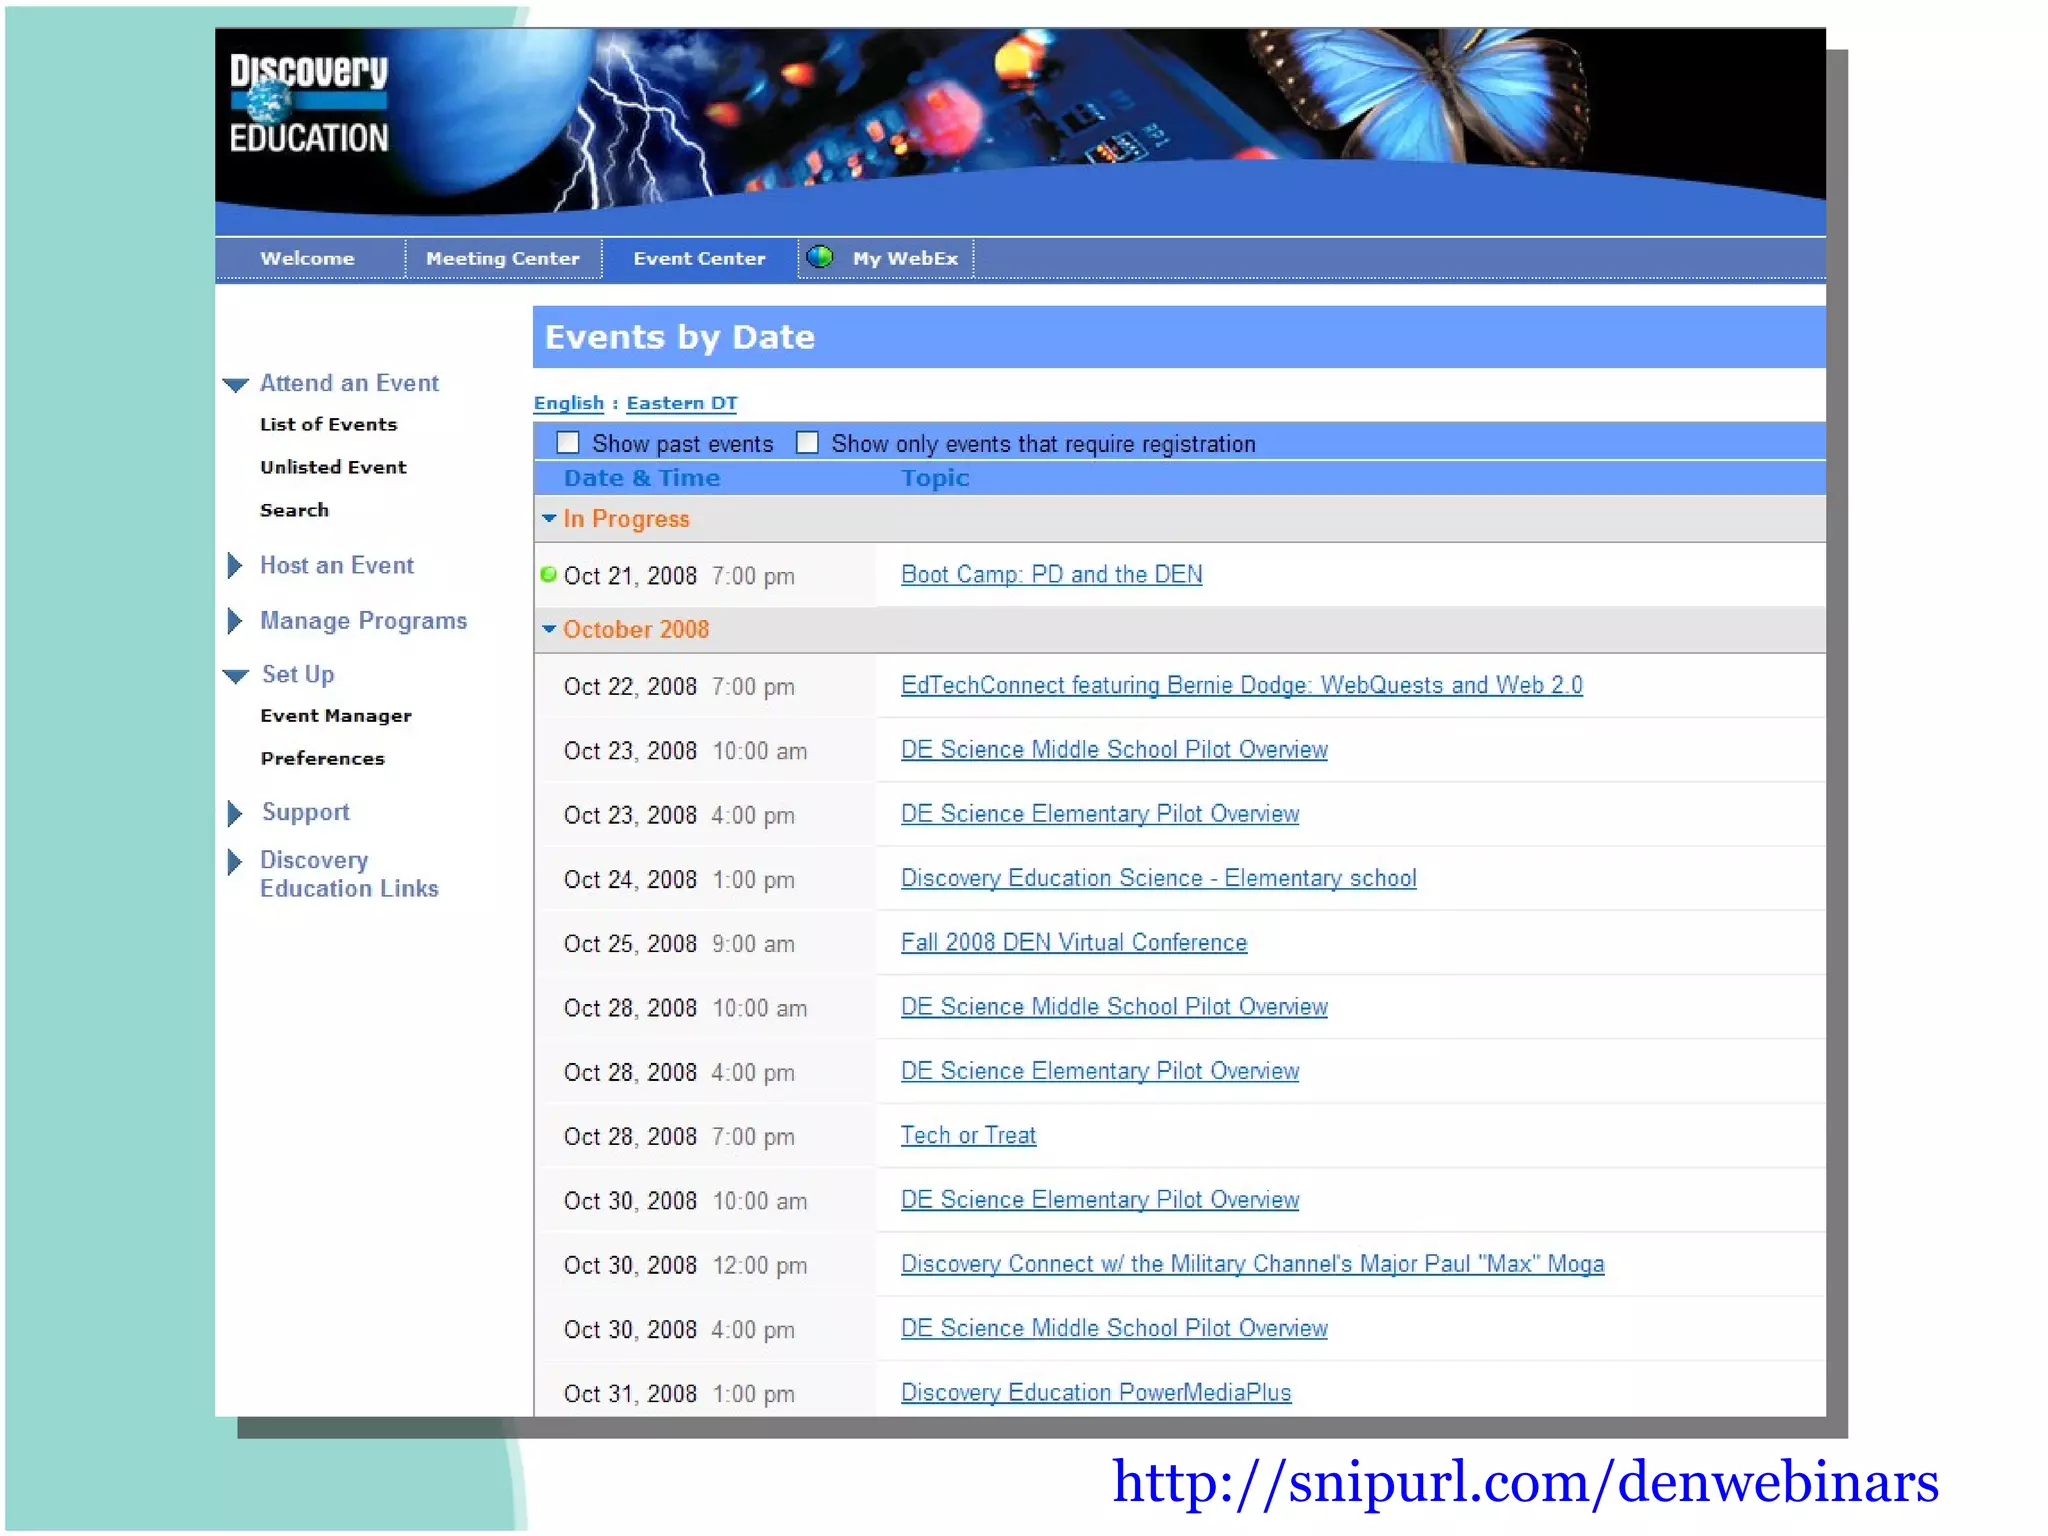
Task: Click the globe icon beside My WebEx
Action: tap(820, 257)
